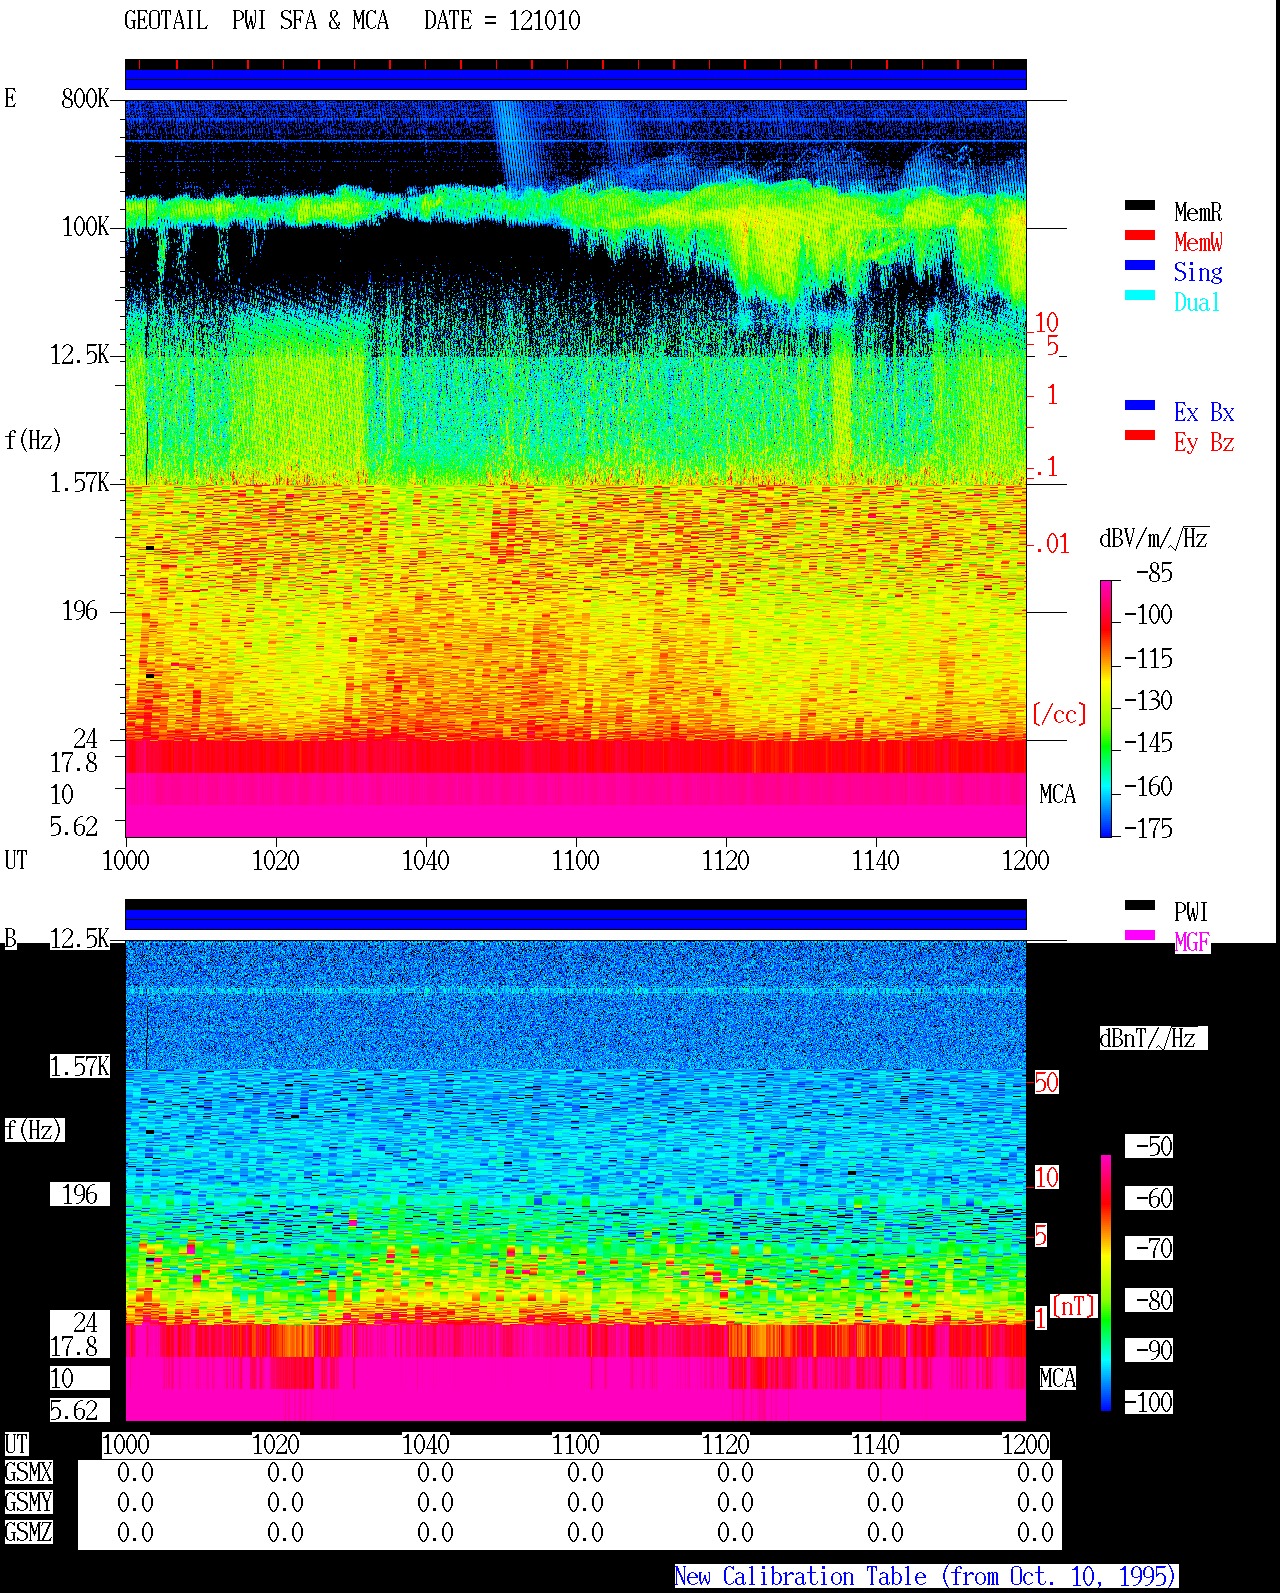Click the dBV/m/√Hz unit label

[1154, 538]
